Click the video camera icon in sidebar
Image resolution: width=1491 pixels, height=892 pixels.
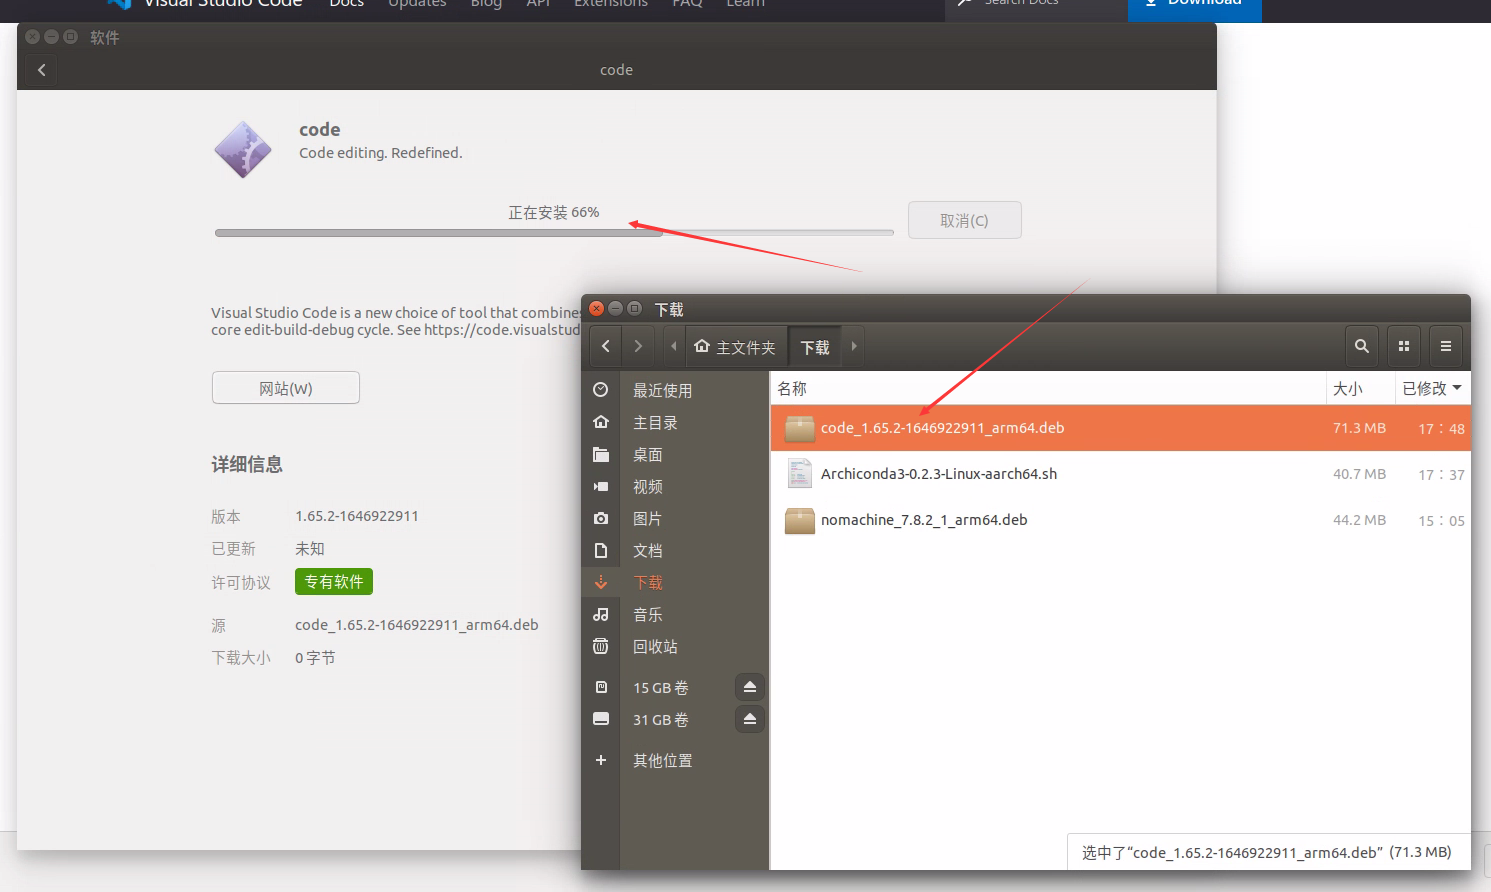pyautogui.click(x=600, y=486)
